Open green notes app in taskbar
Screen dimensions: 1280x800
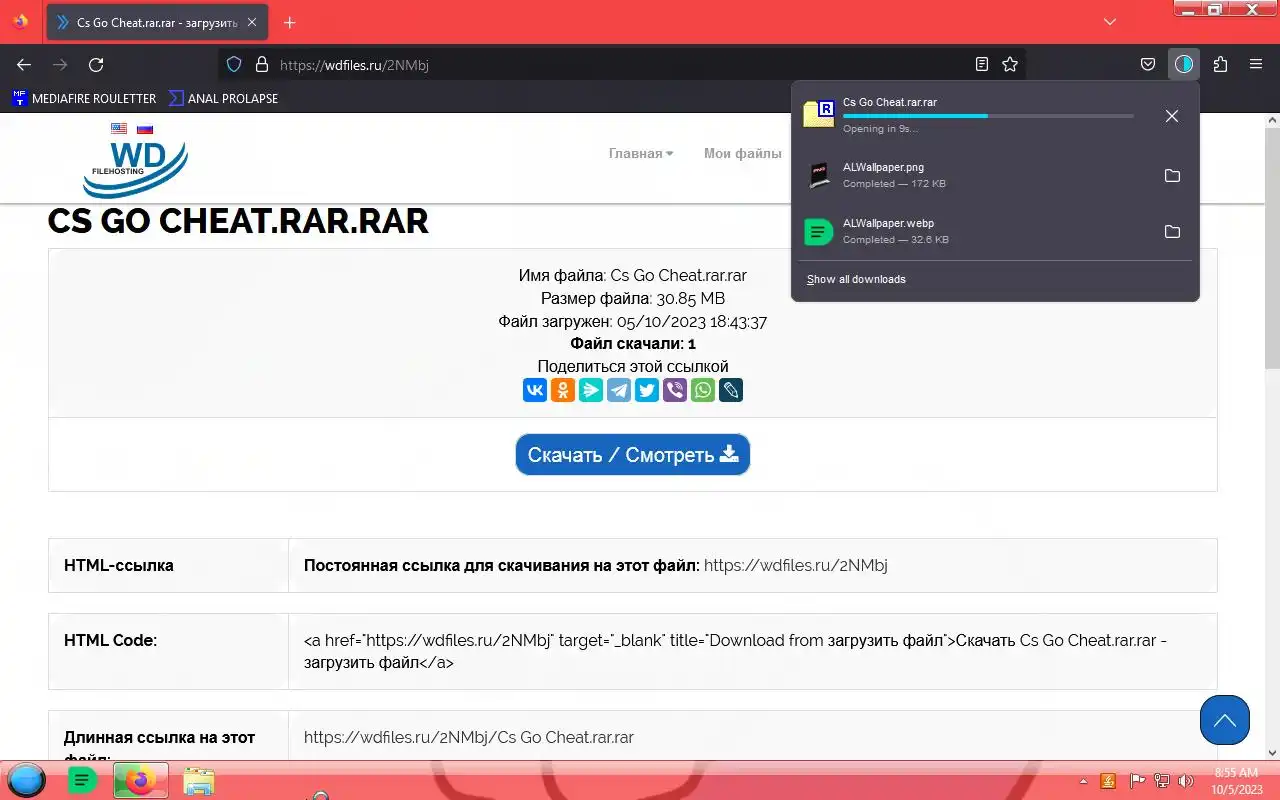point(83,780)
